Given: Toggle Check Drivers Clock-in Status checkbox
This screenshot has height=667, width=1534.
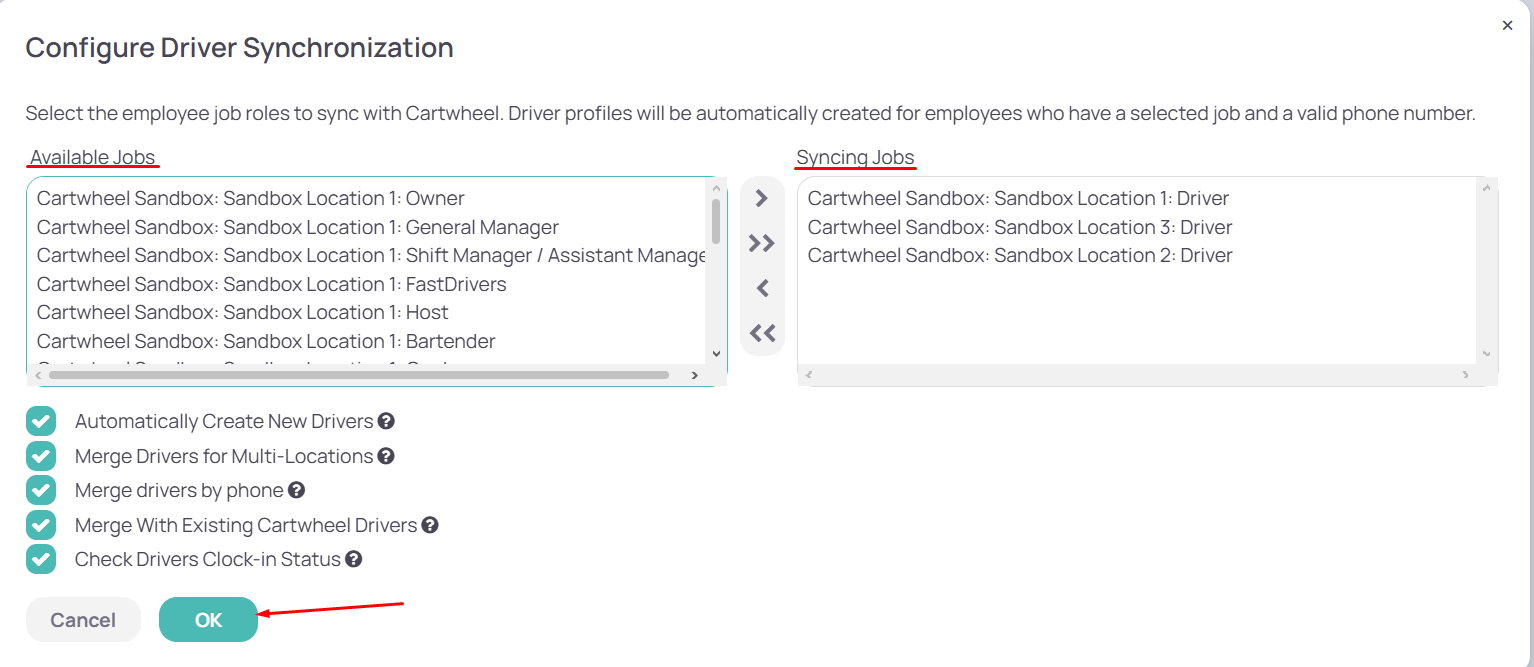Looking at the screenshot, I should 41,559.
